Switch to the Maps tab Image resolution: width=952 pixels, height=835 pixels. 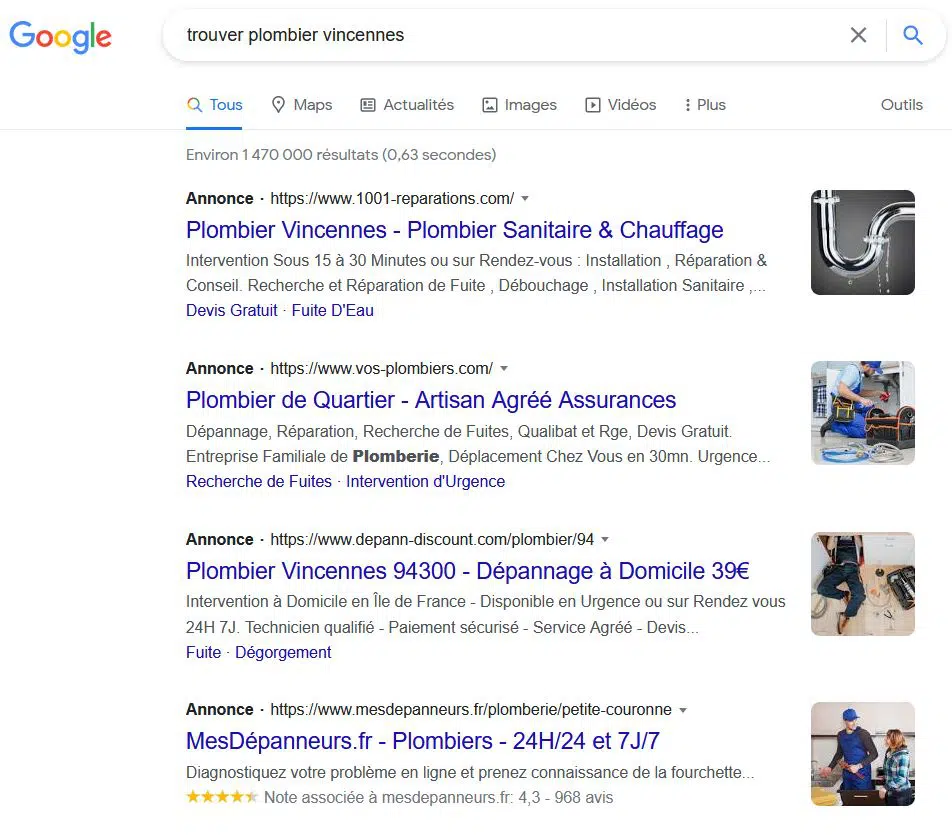click(x=302, y=105)
